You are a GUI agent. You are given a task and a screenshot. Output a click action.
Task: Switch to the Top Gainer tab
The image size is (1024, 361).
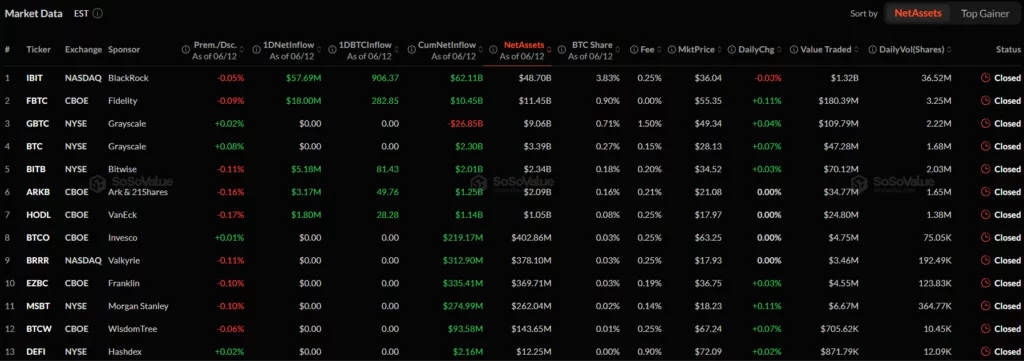click(x=984, y=13)
